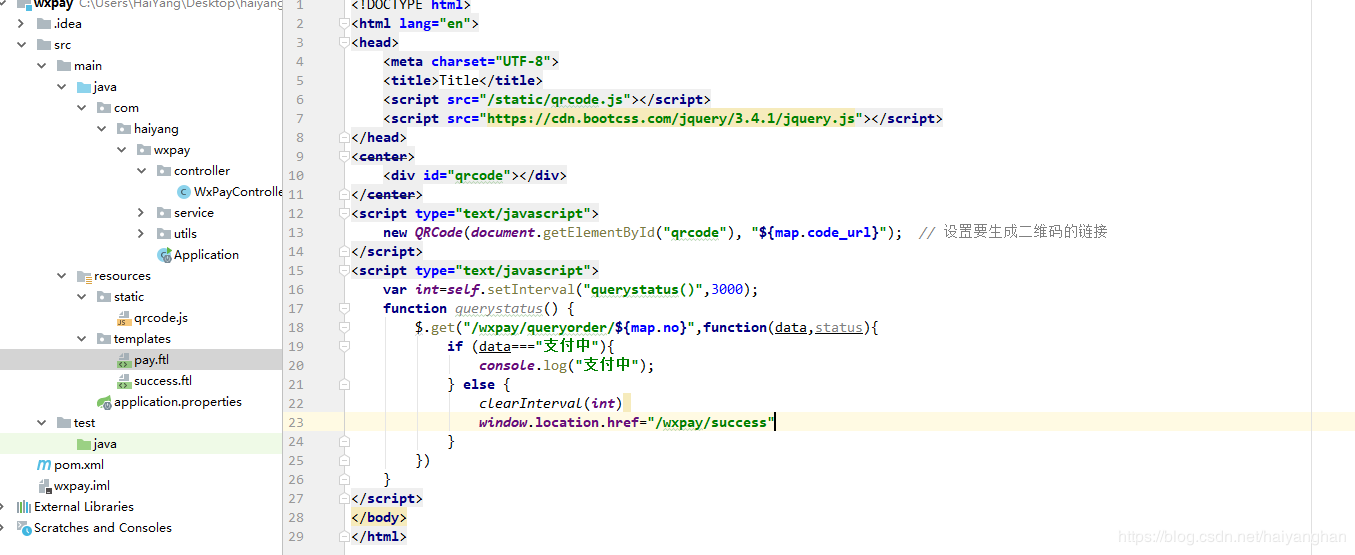Click the Application class icon

point(164,255)
